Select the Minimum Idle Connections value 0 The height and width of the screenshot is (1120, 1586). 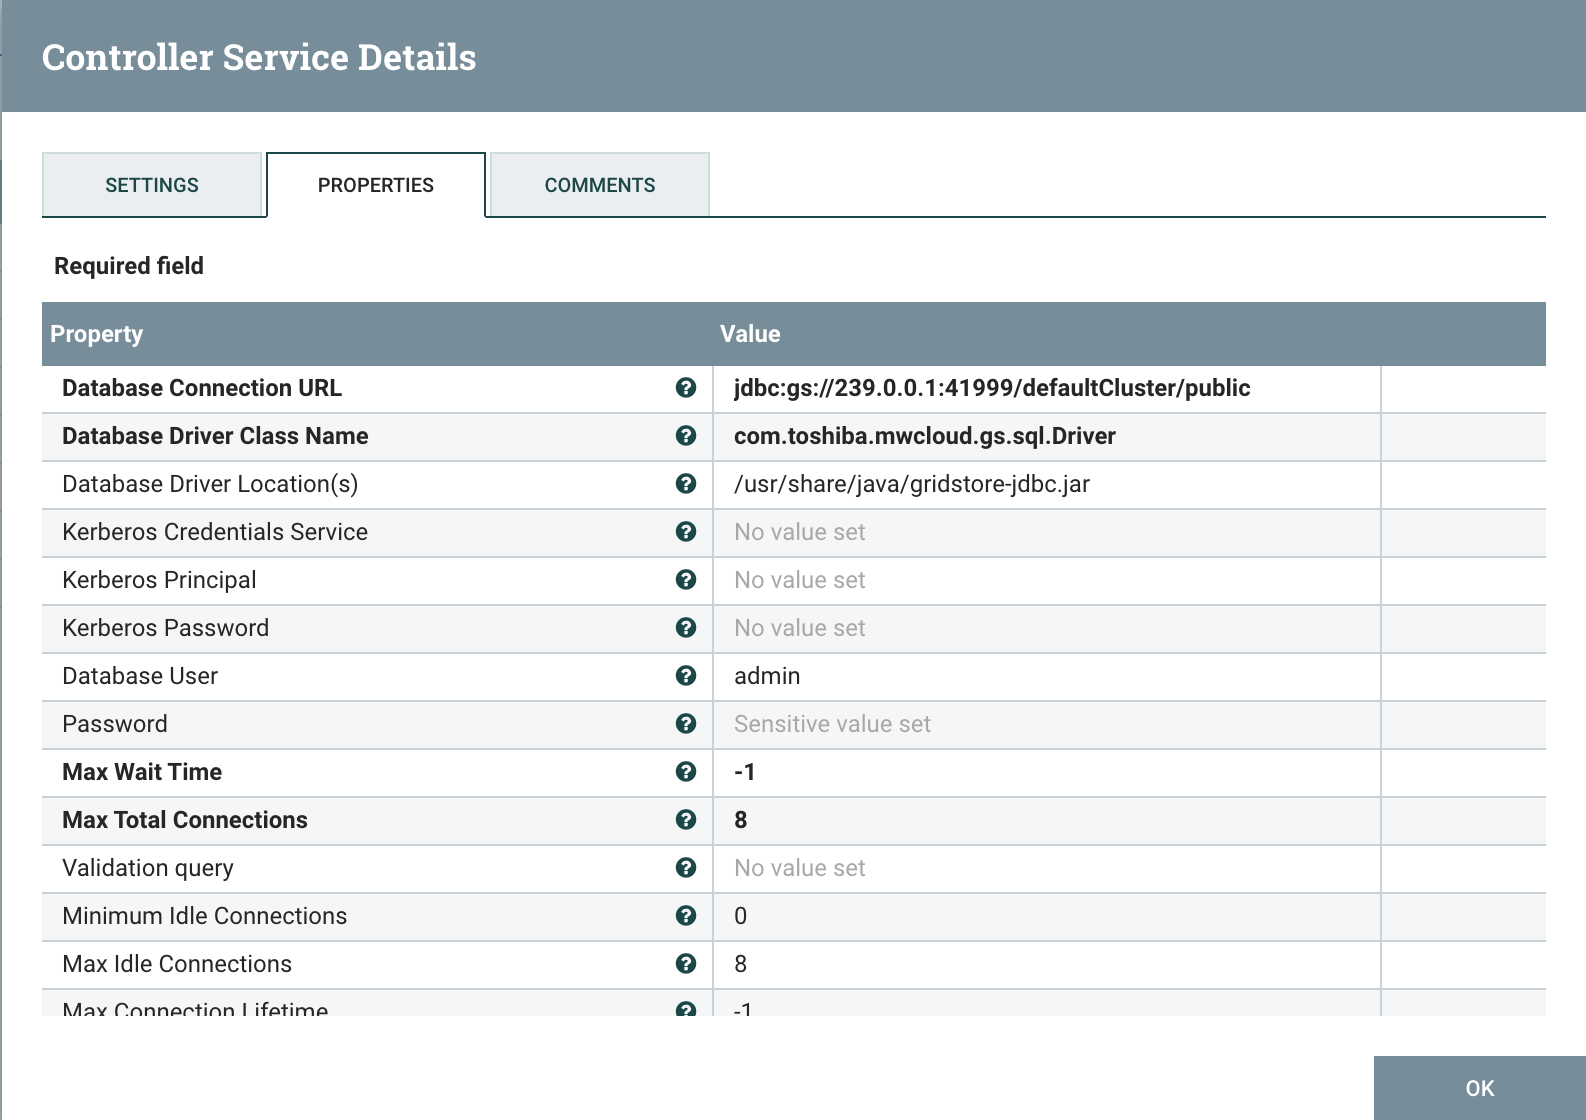point(741,916)
